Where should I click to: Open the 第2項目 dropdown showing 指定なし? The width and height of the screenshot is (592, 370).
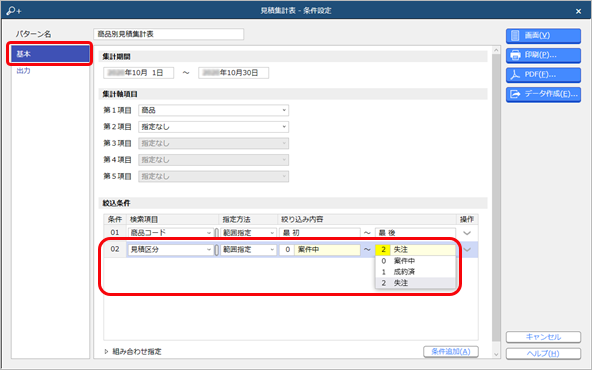click(213, 127)
